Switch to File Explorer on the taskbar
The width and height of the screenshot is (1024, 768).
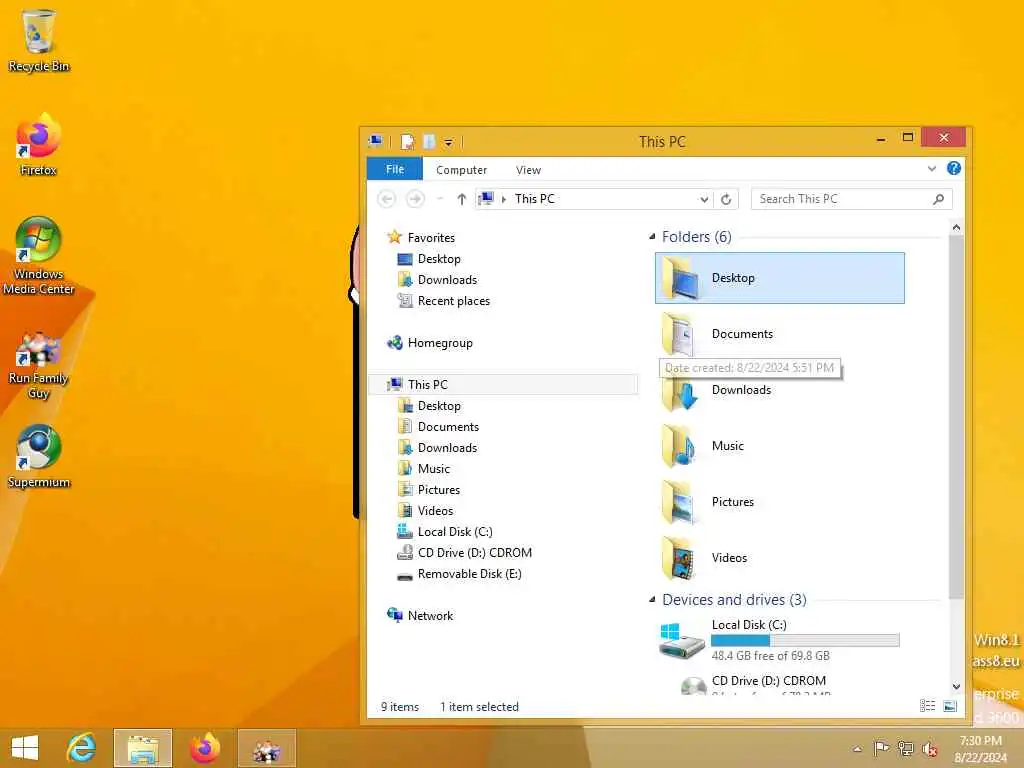(x=143, y=748)
